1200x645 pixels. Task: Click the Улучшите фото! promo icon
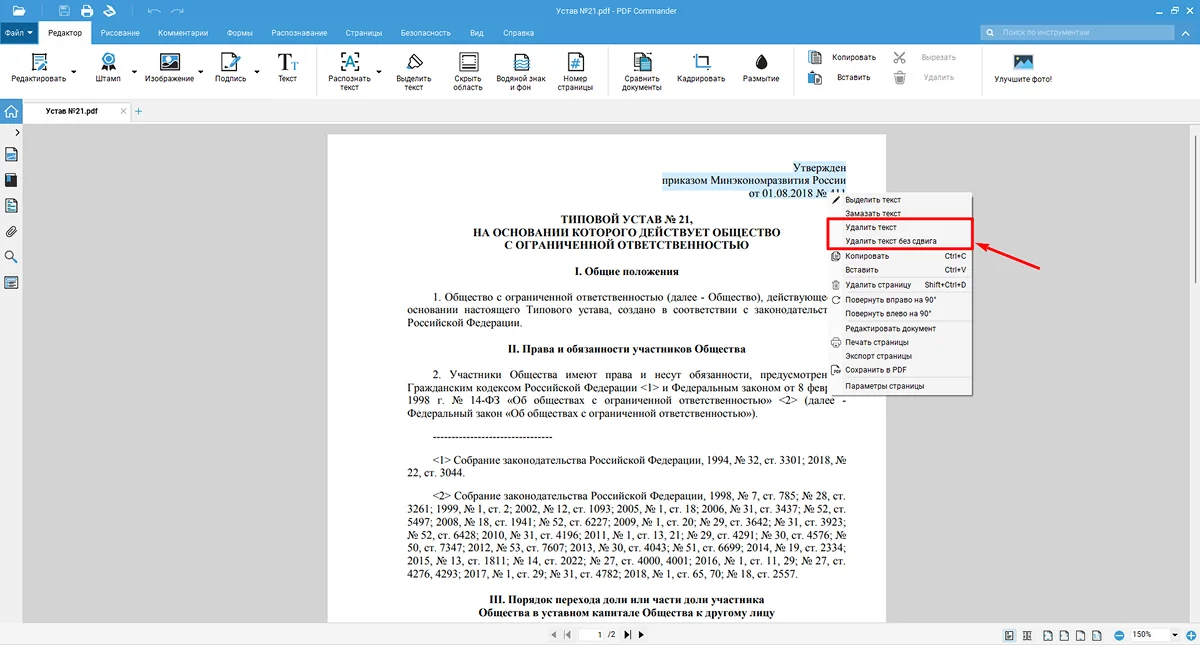(1022, 68)
